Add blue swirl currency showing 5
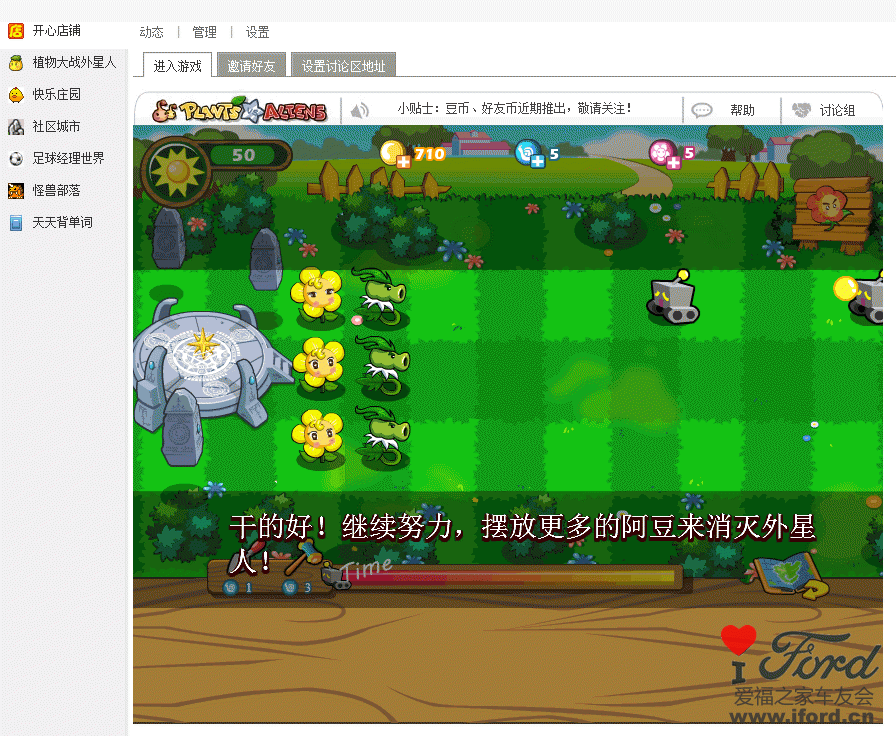The width and height of the screenshot is (896, 736). coord(529,154)
